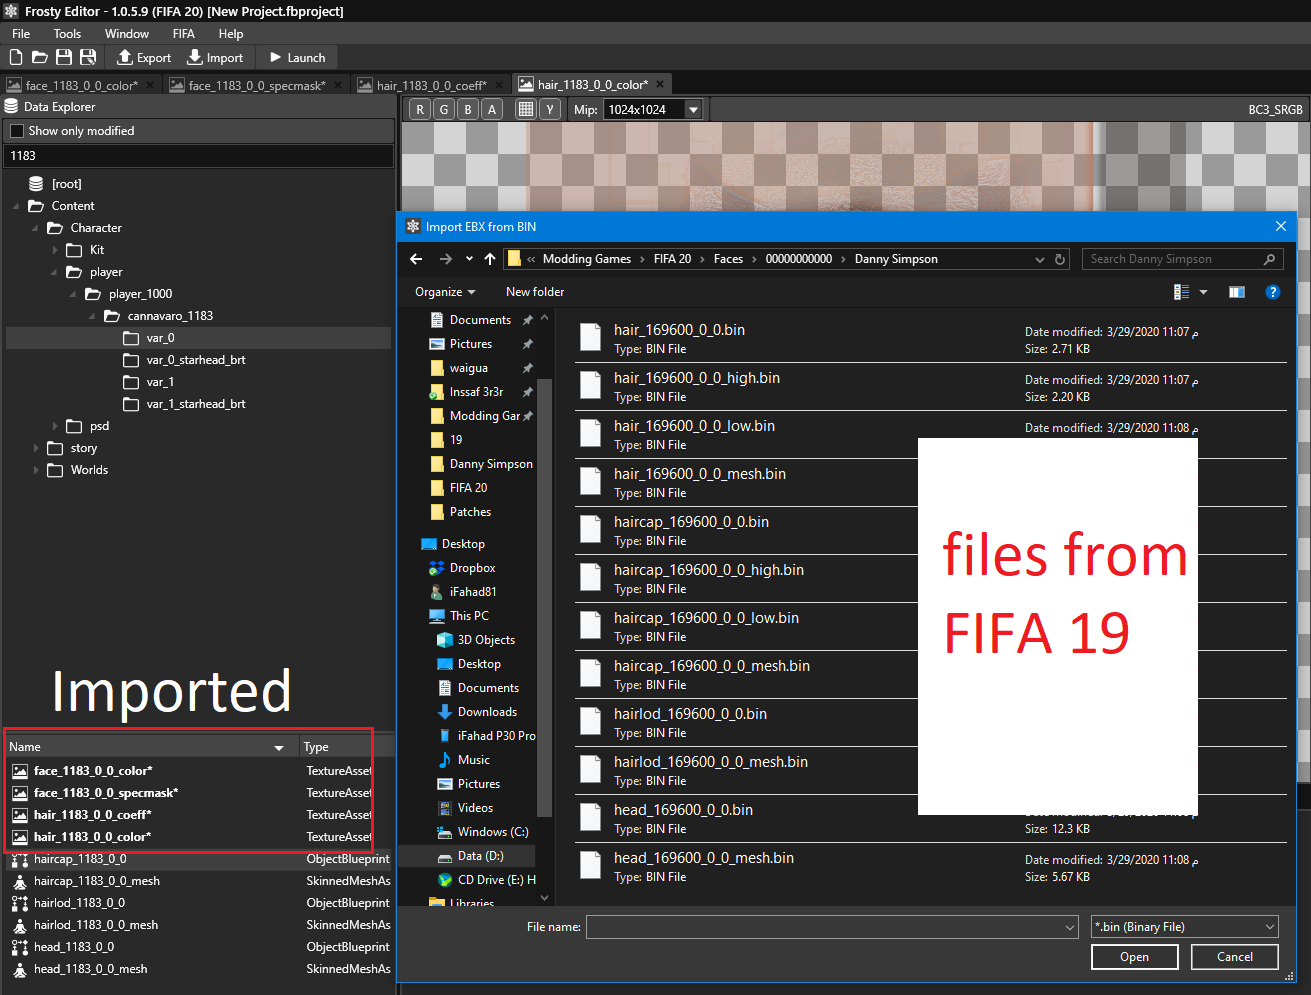
Task: Switch to face_1183_0_0_color* tab
Action: coord(82,85)
